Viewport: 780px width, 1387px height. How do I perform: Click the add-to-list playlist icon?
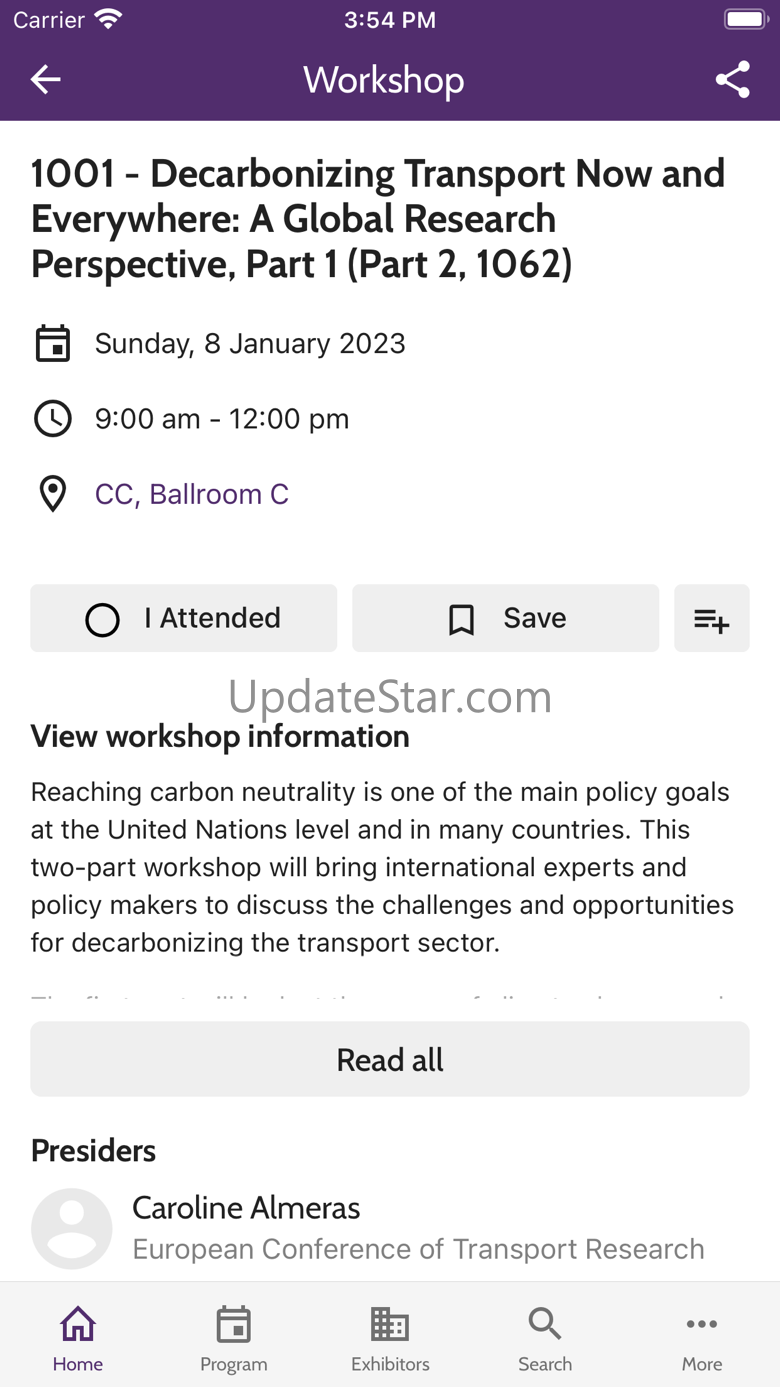[x=712, y=618]
